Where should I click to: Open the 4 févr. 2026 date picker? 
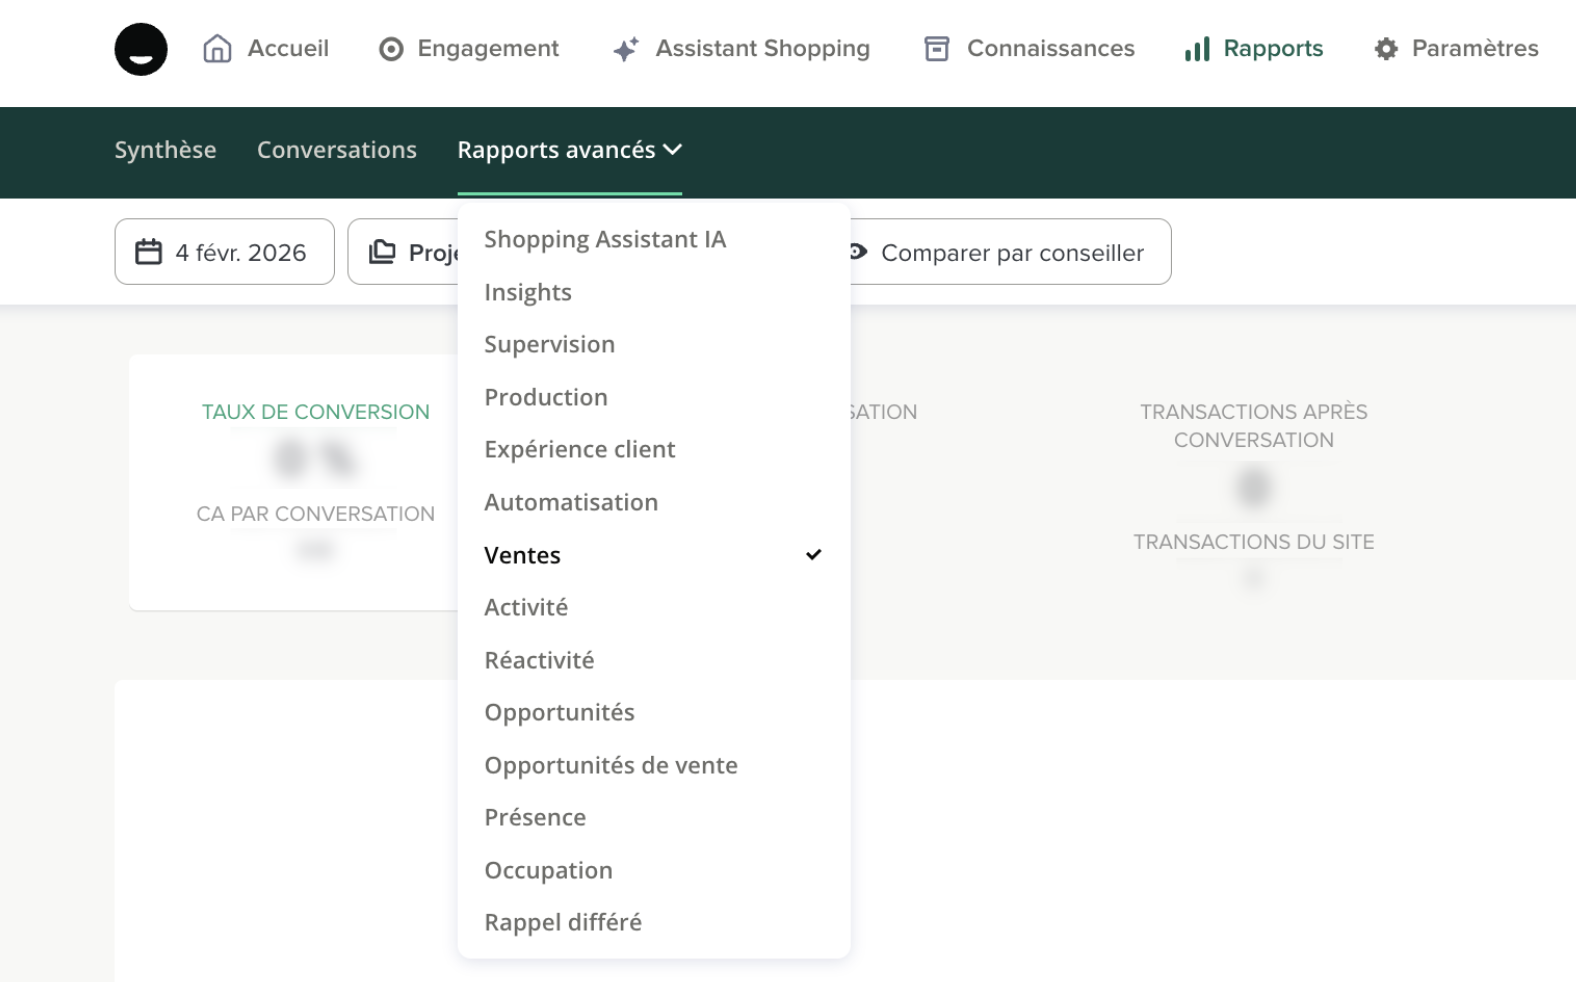pyautogui.click(x=240, y=253)
